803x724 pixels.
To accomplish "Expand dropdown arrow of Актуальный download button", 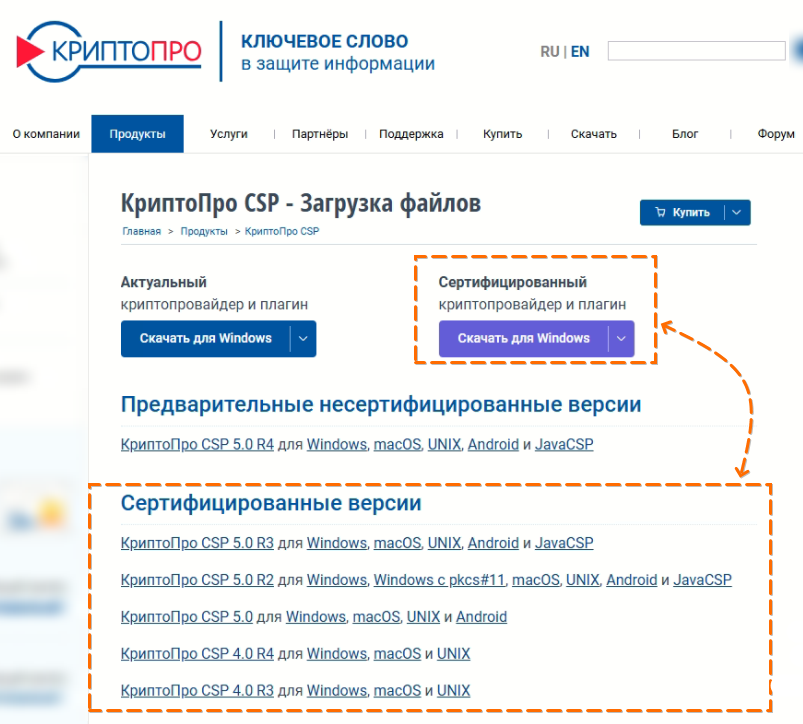I will click(303, 338).
